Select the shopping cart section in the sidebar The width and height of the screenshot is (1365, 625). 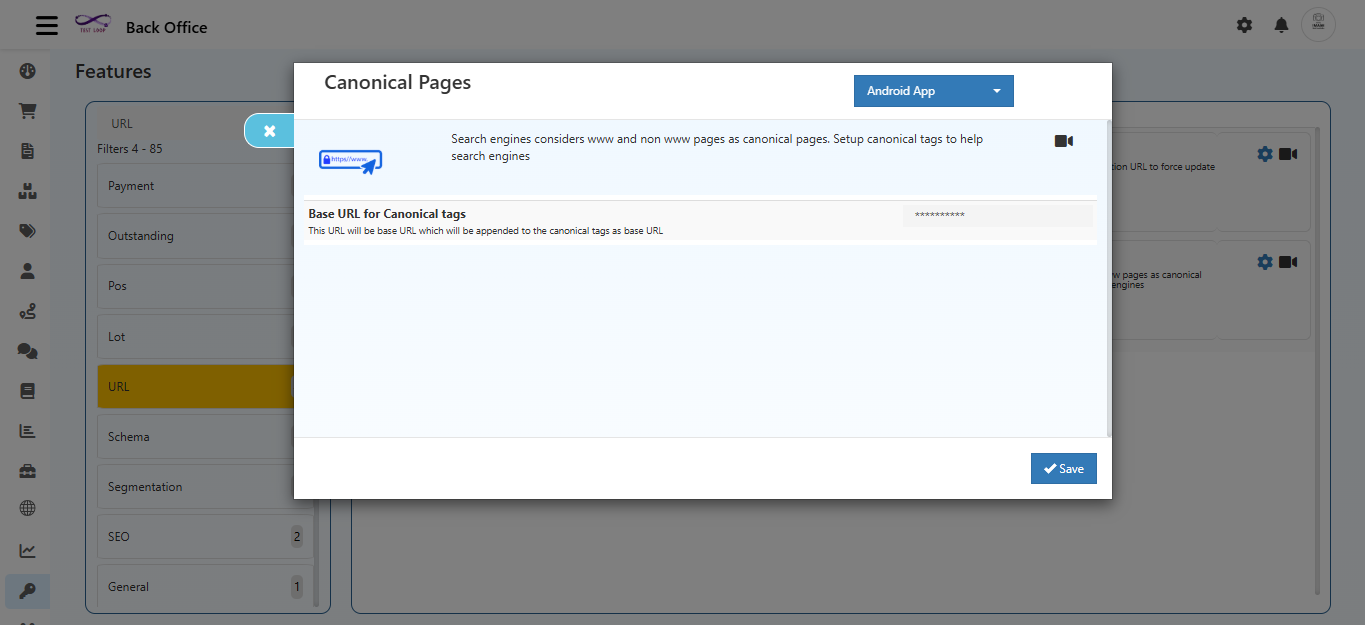27,111
